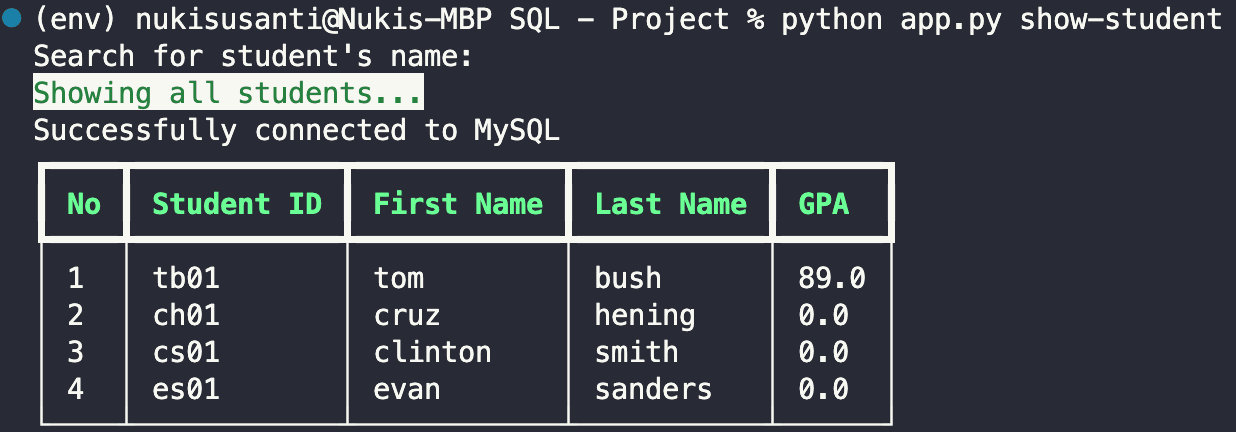Click first name 'evan' in table
The height and width of the screenshot is (432, 1236).
(407, 388)
